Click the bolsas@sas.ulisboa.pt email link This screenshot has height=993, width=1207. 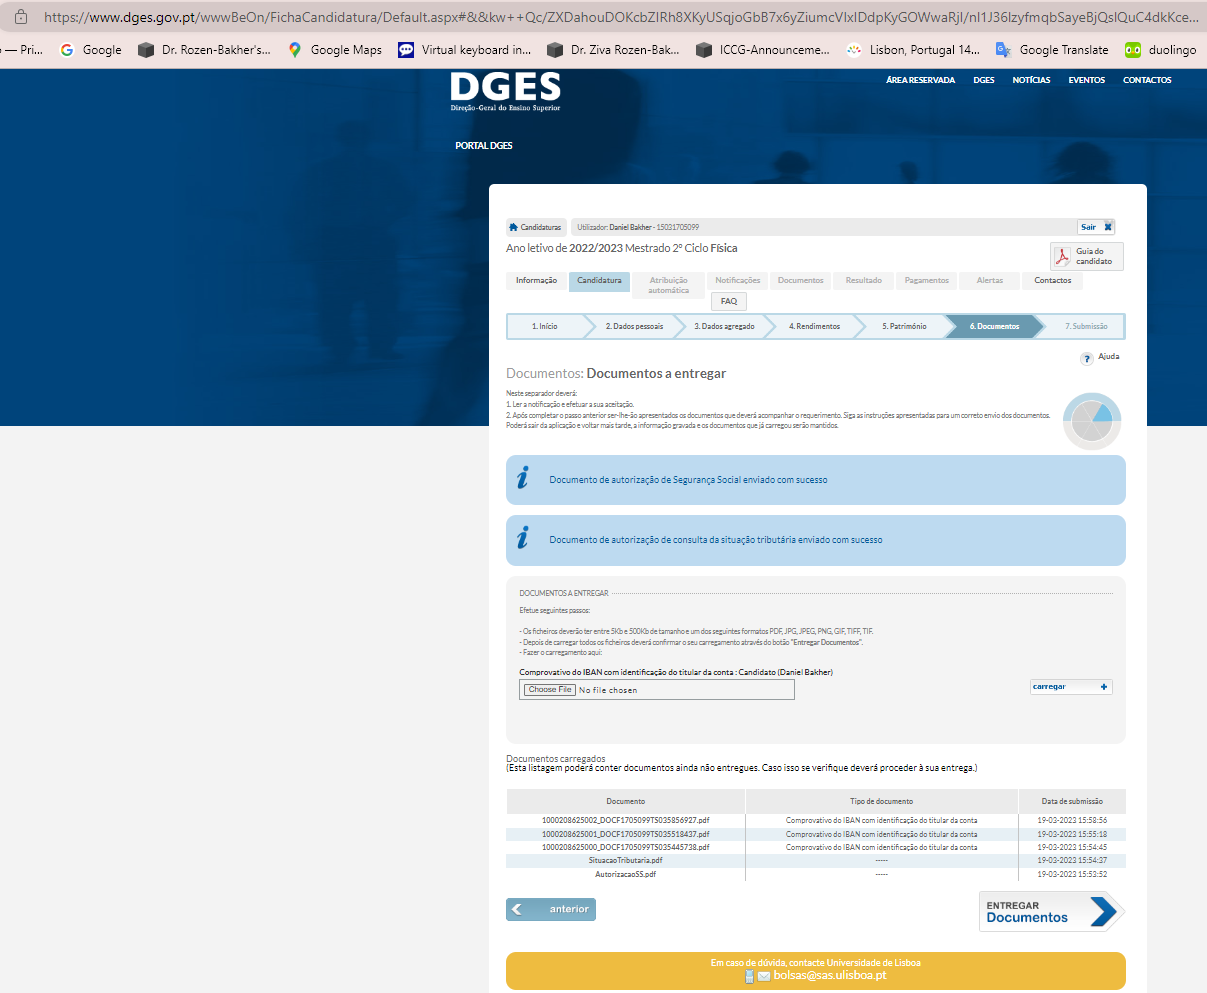[830, 976]
